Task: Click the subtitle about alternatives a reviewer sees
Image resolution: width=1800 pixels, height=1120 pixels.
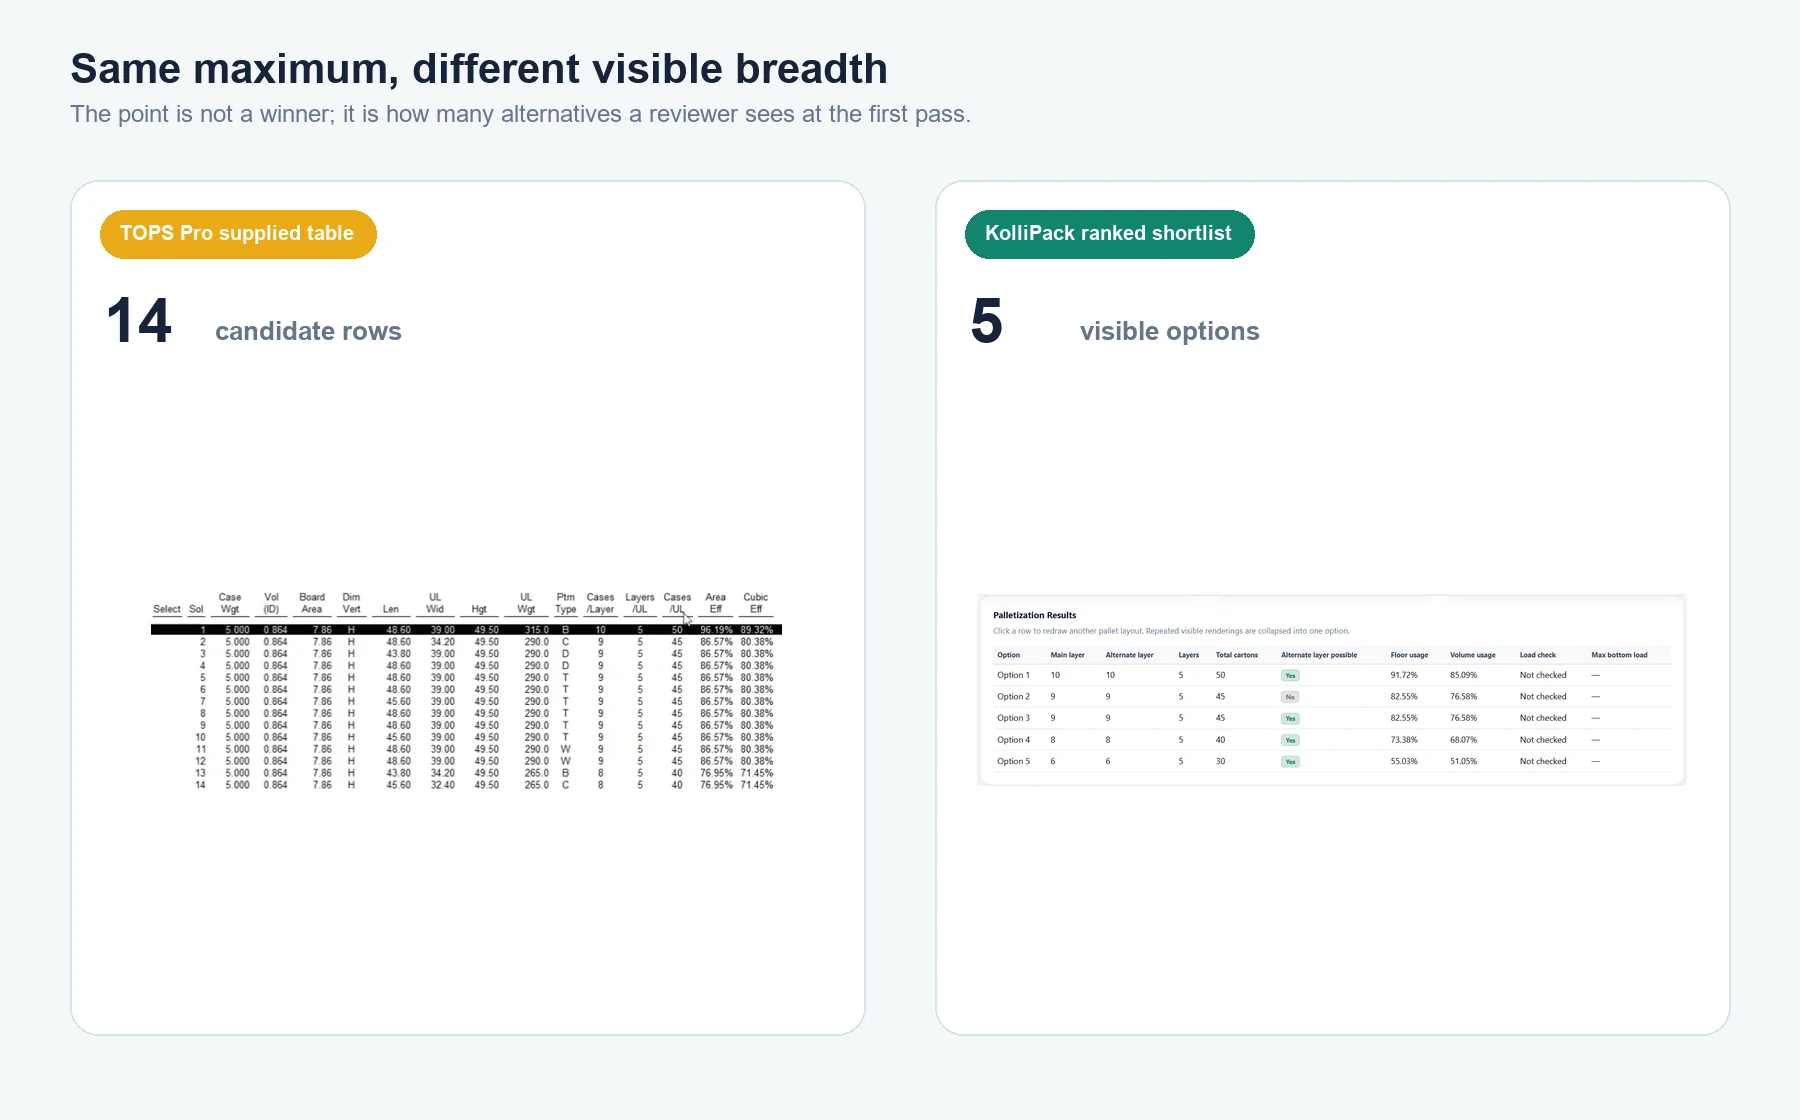Action: pos(520,114)
